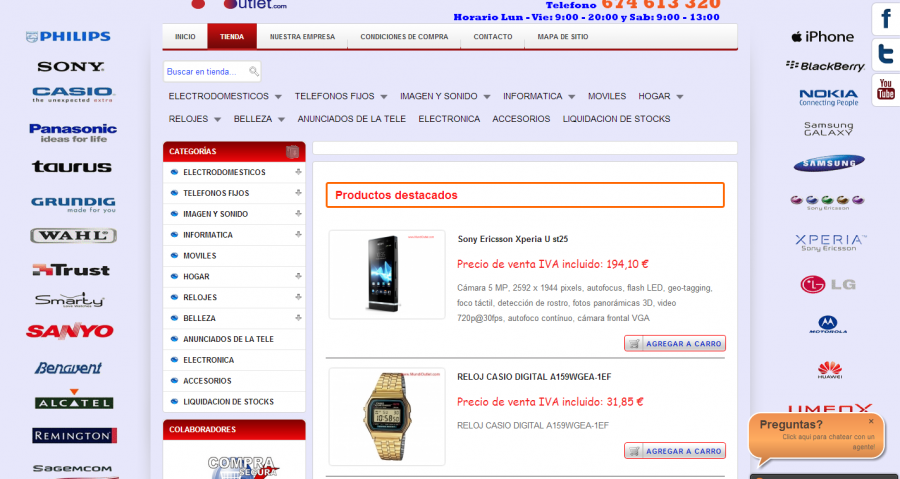Screen dimensions: 900x479
Task: Click the Philips brand logo
Action: [68, 37]
